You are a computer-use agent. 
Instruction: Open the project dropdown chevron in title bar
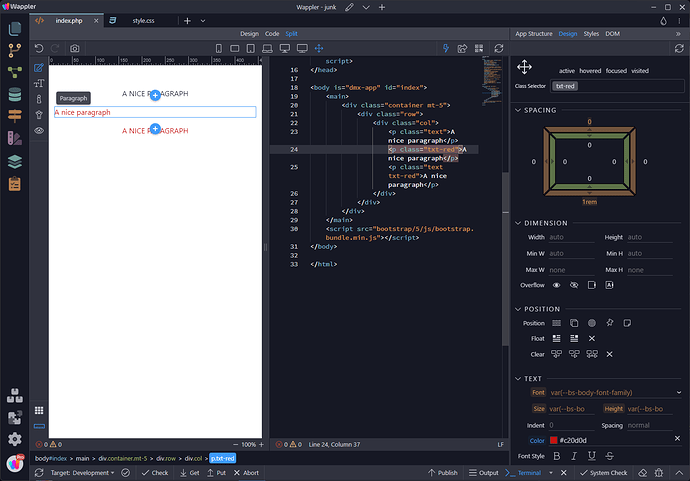click(x=366, y=7)
